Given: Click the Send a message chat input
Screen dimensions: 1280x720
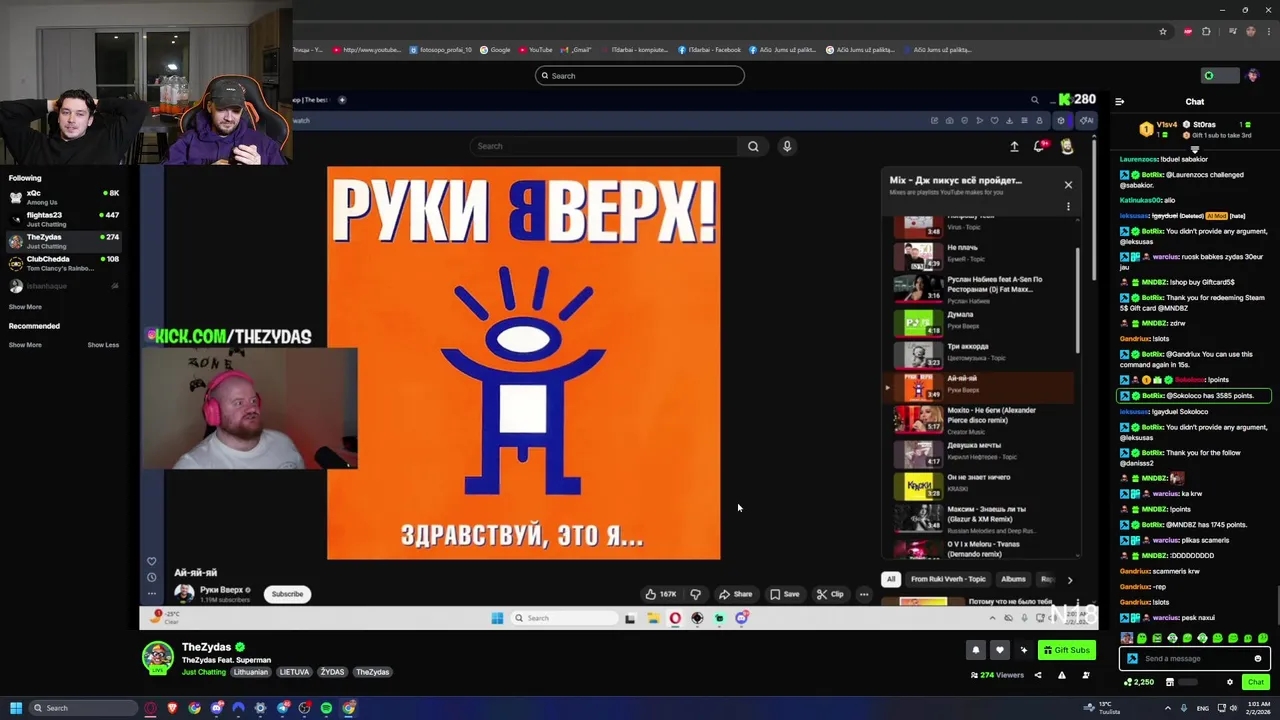Looking at the screenshot, I should [1195, 659].
